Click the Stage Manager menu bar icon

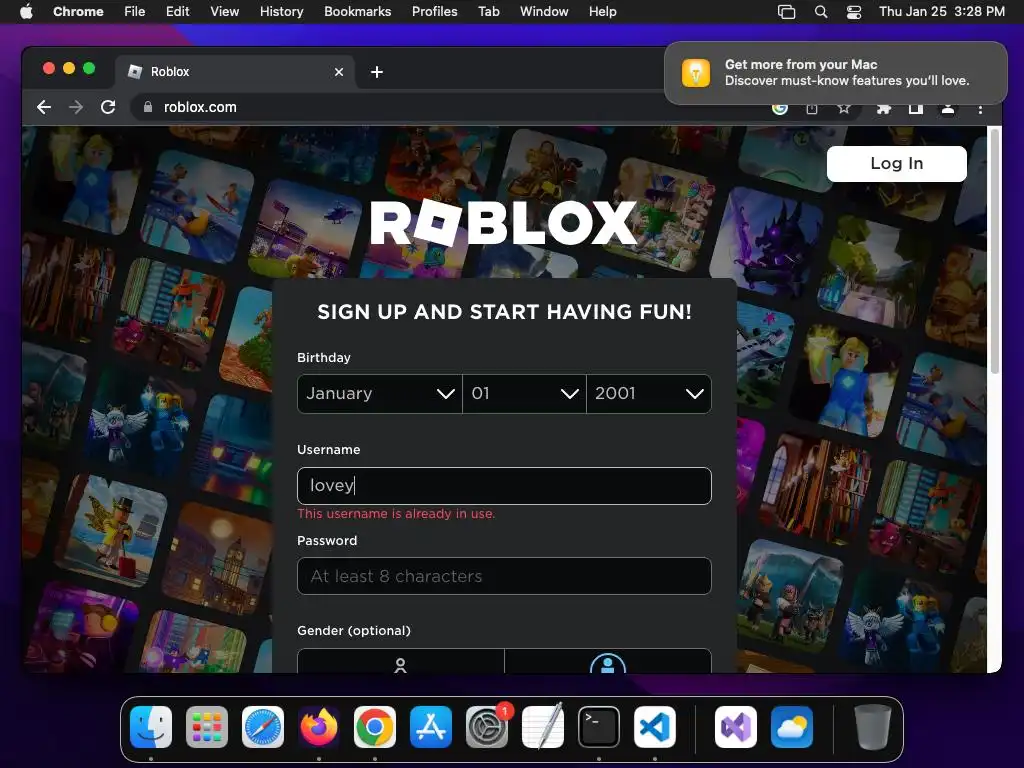(x=786, y=12)
